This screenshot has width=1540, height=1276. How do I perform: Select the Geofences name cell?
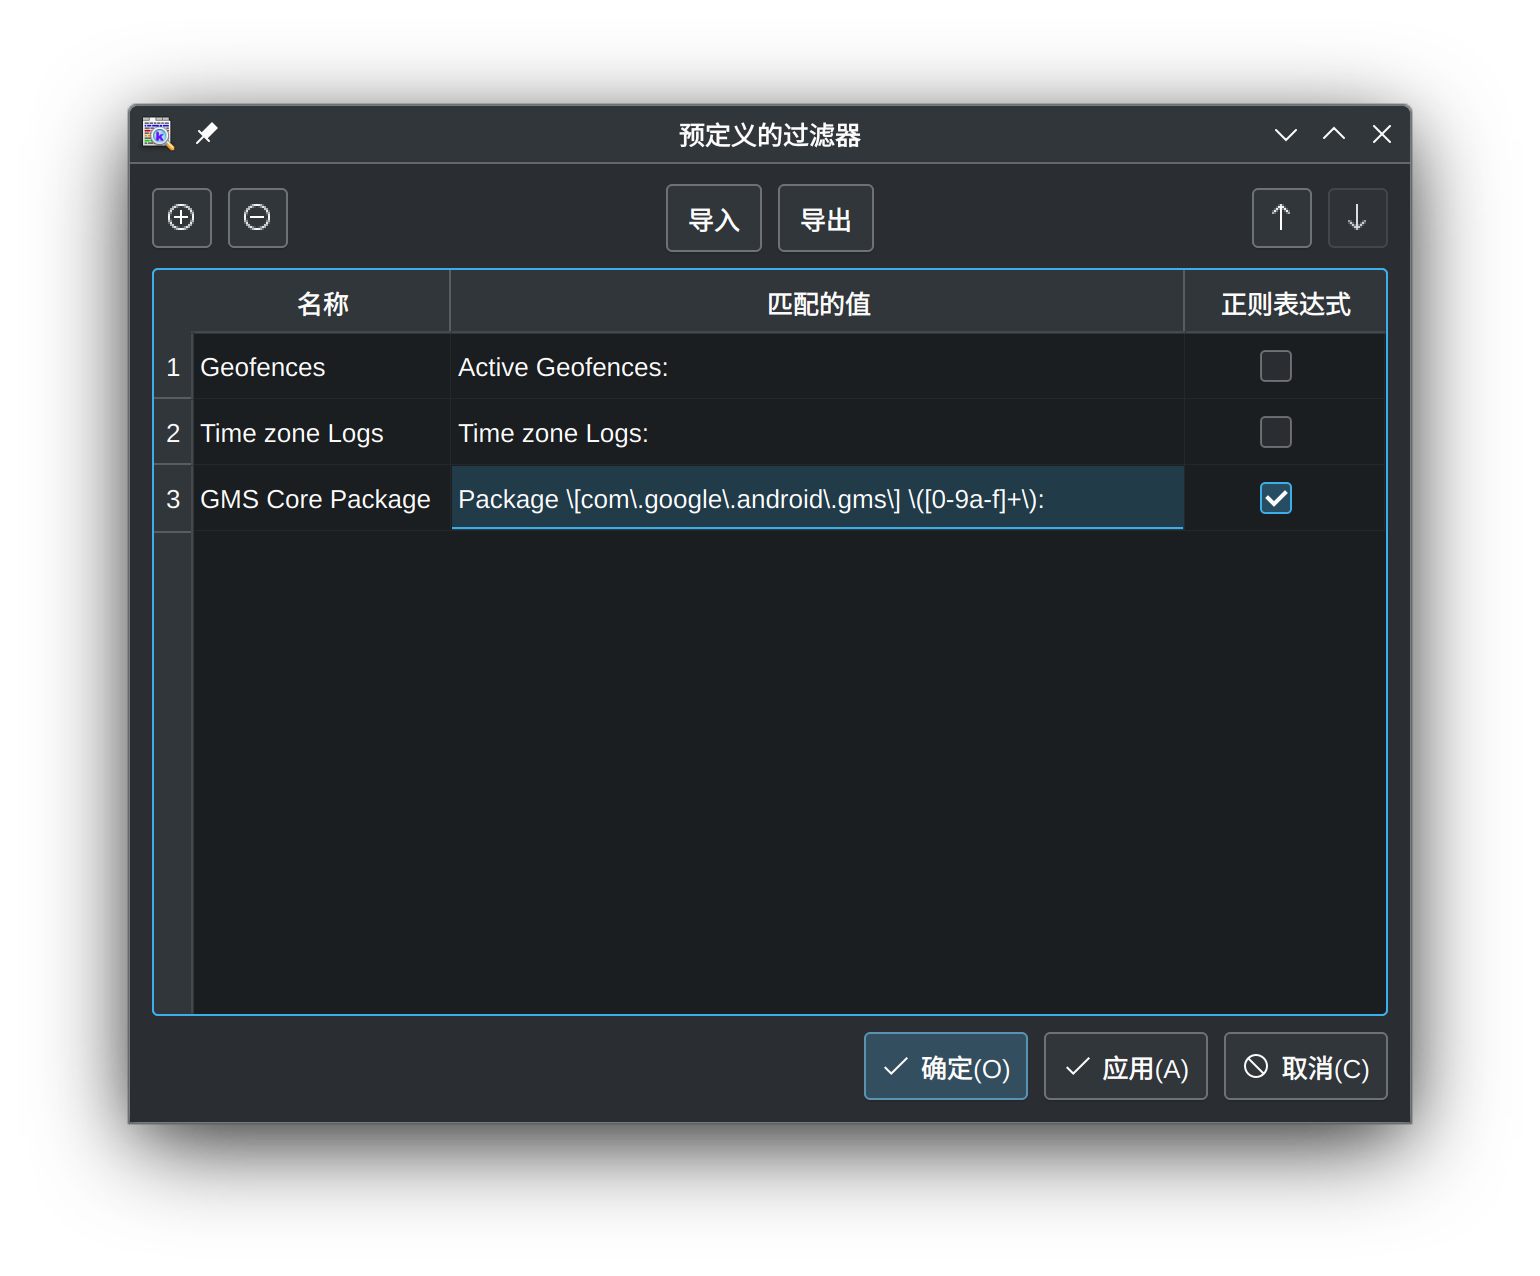(322, 367)
